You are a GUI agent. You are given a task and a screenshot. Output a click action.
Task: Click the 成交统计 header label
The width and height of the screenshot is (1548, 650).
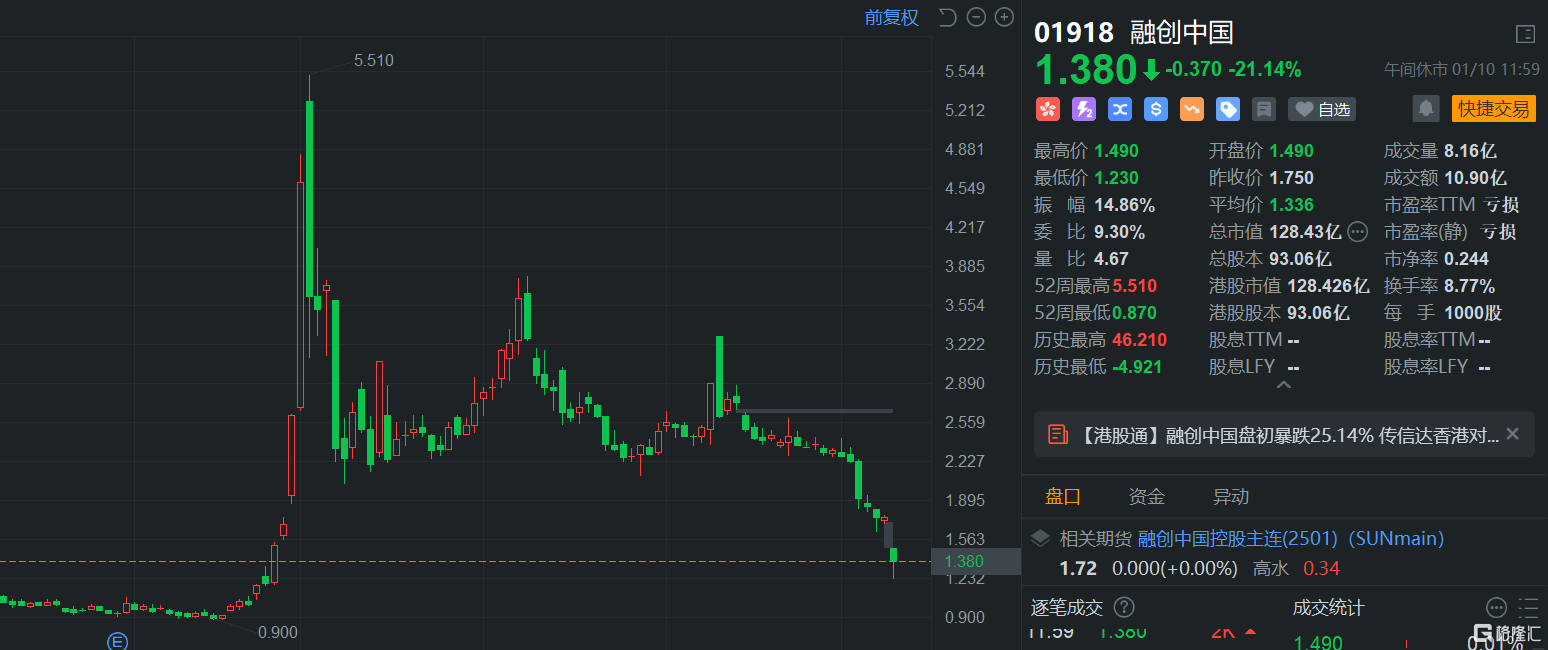[1328, 607]
